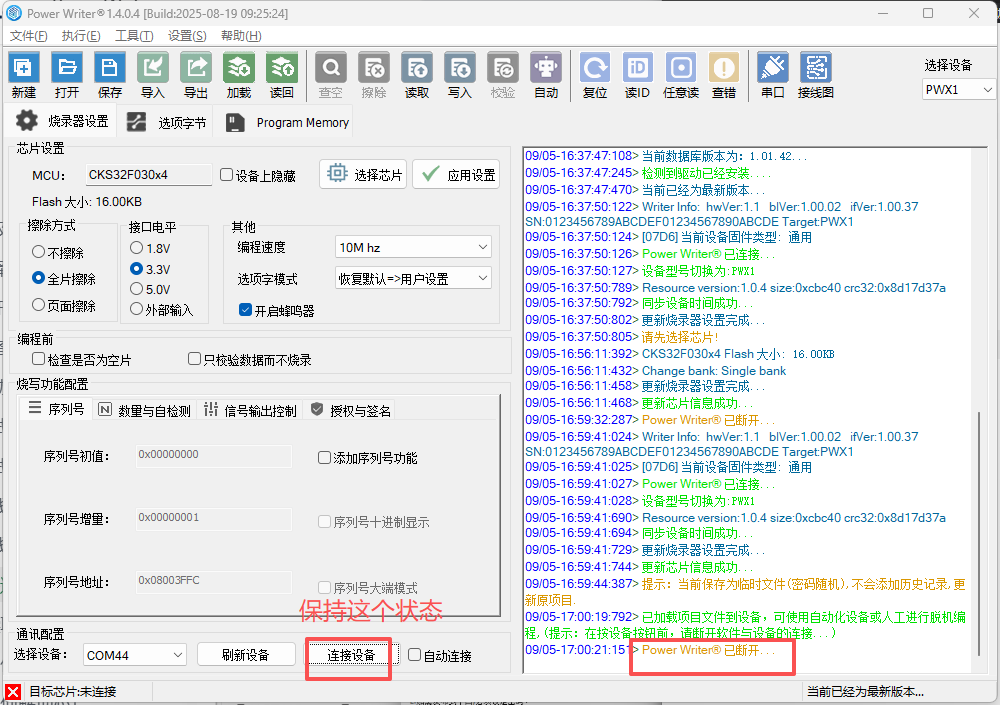Image resolution: width=1000 pixels, height=705 pixels.
Task: Click the red X target status icon
Action: tap(13, 692)
